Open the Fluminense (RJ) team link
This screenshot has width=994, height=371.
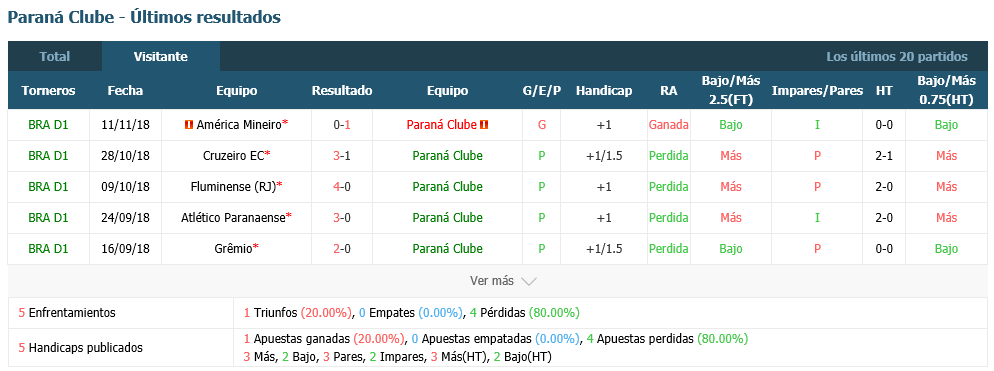point(233,187)
